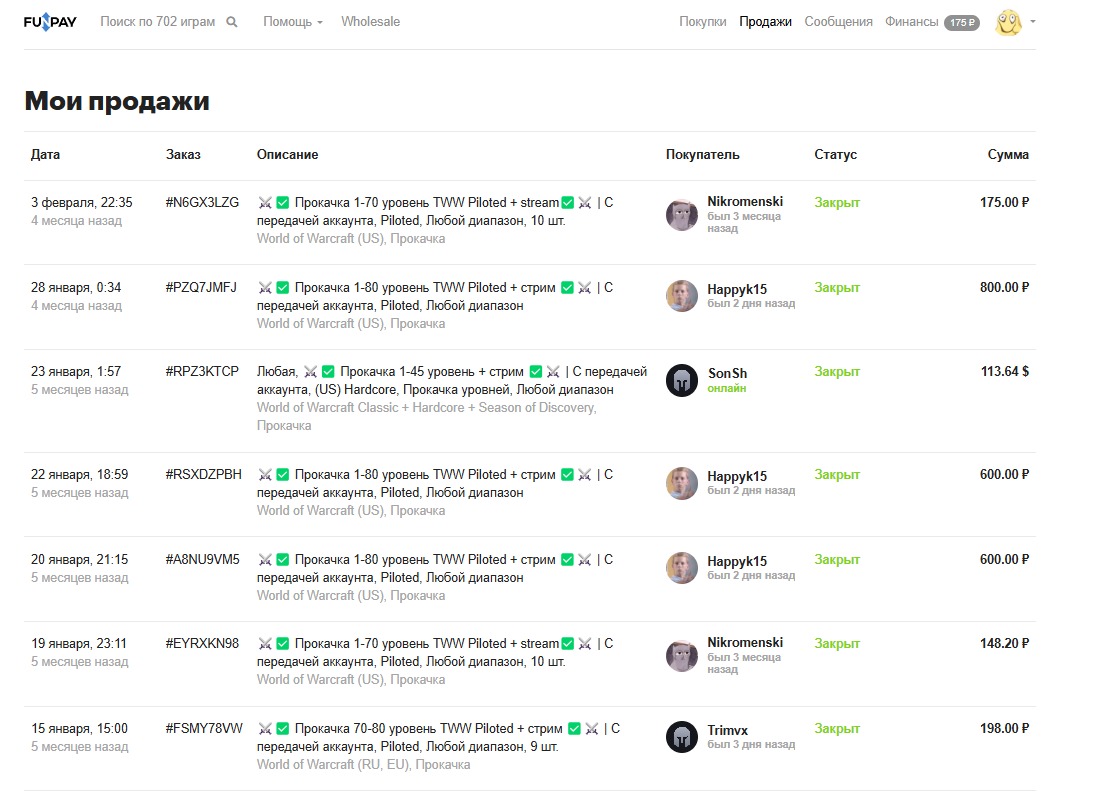
Task: Open buyer Nikromenski in order #EYRXKN98
Action: [x=745, y=643]
